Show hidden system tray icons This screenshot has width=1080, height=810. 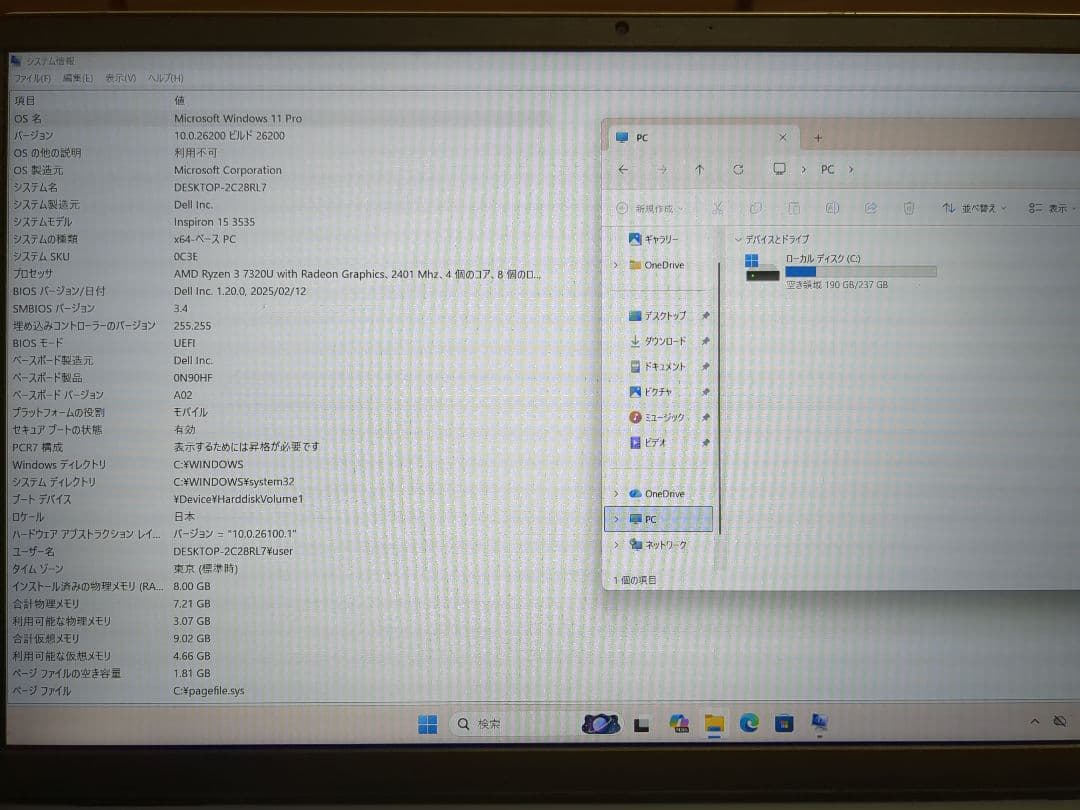point(1035,721)
